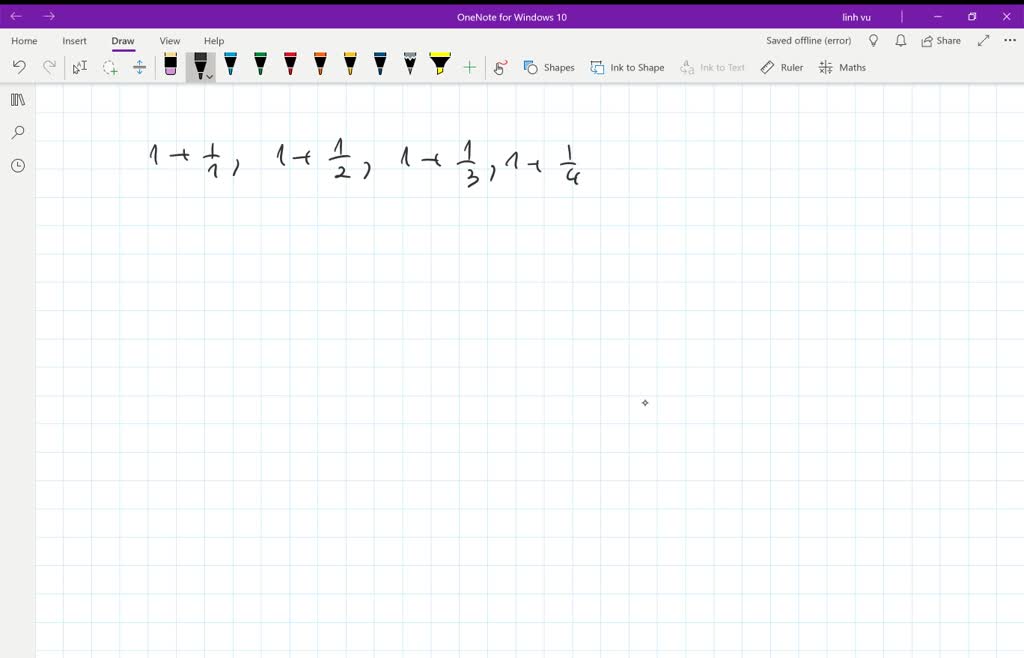Switch to the Home tab
This screenshot has width=1024, height=658.
23,41
